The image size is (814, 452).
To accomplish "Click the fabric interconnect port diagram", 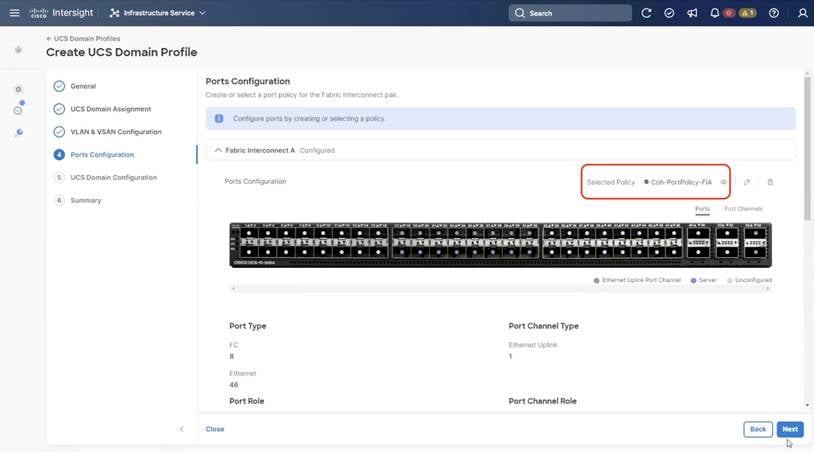I will tap(500, 245).
